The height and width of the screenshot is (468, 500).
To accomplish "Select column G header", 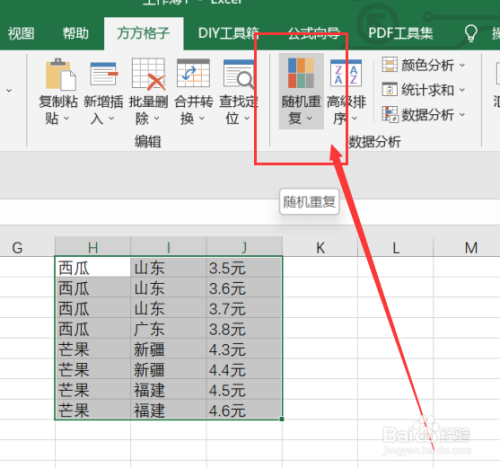I will [17, 247].
